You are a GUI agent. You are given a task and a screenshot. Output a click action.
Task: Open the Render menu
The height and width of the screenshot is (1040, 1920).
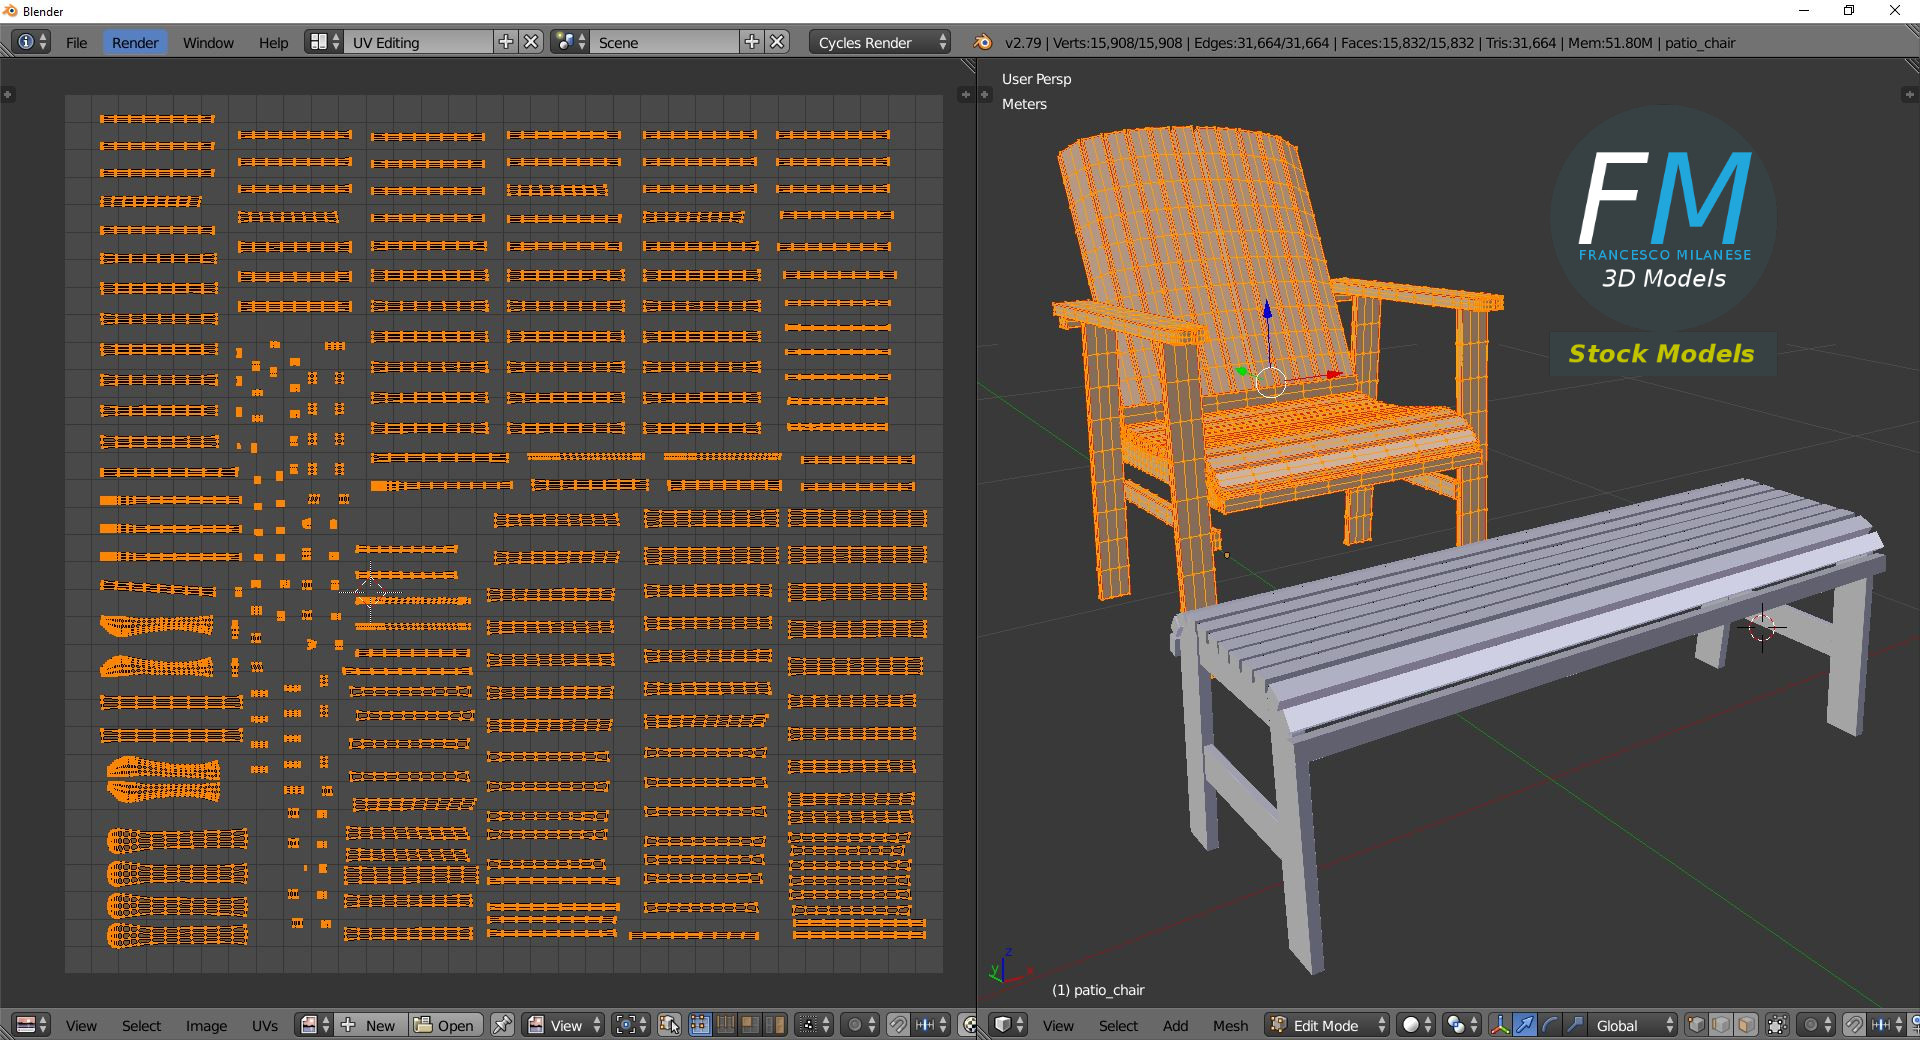[x=135, y=43]
